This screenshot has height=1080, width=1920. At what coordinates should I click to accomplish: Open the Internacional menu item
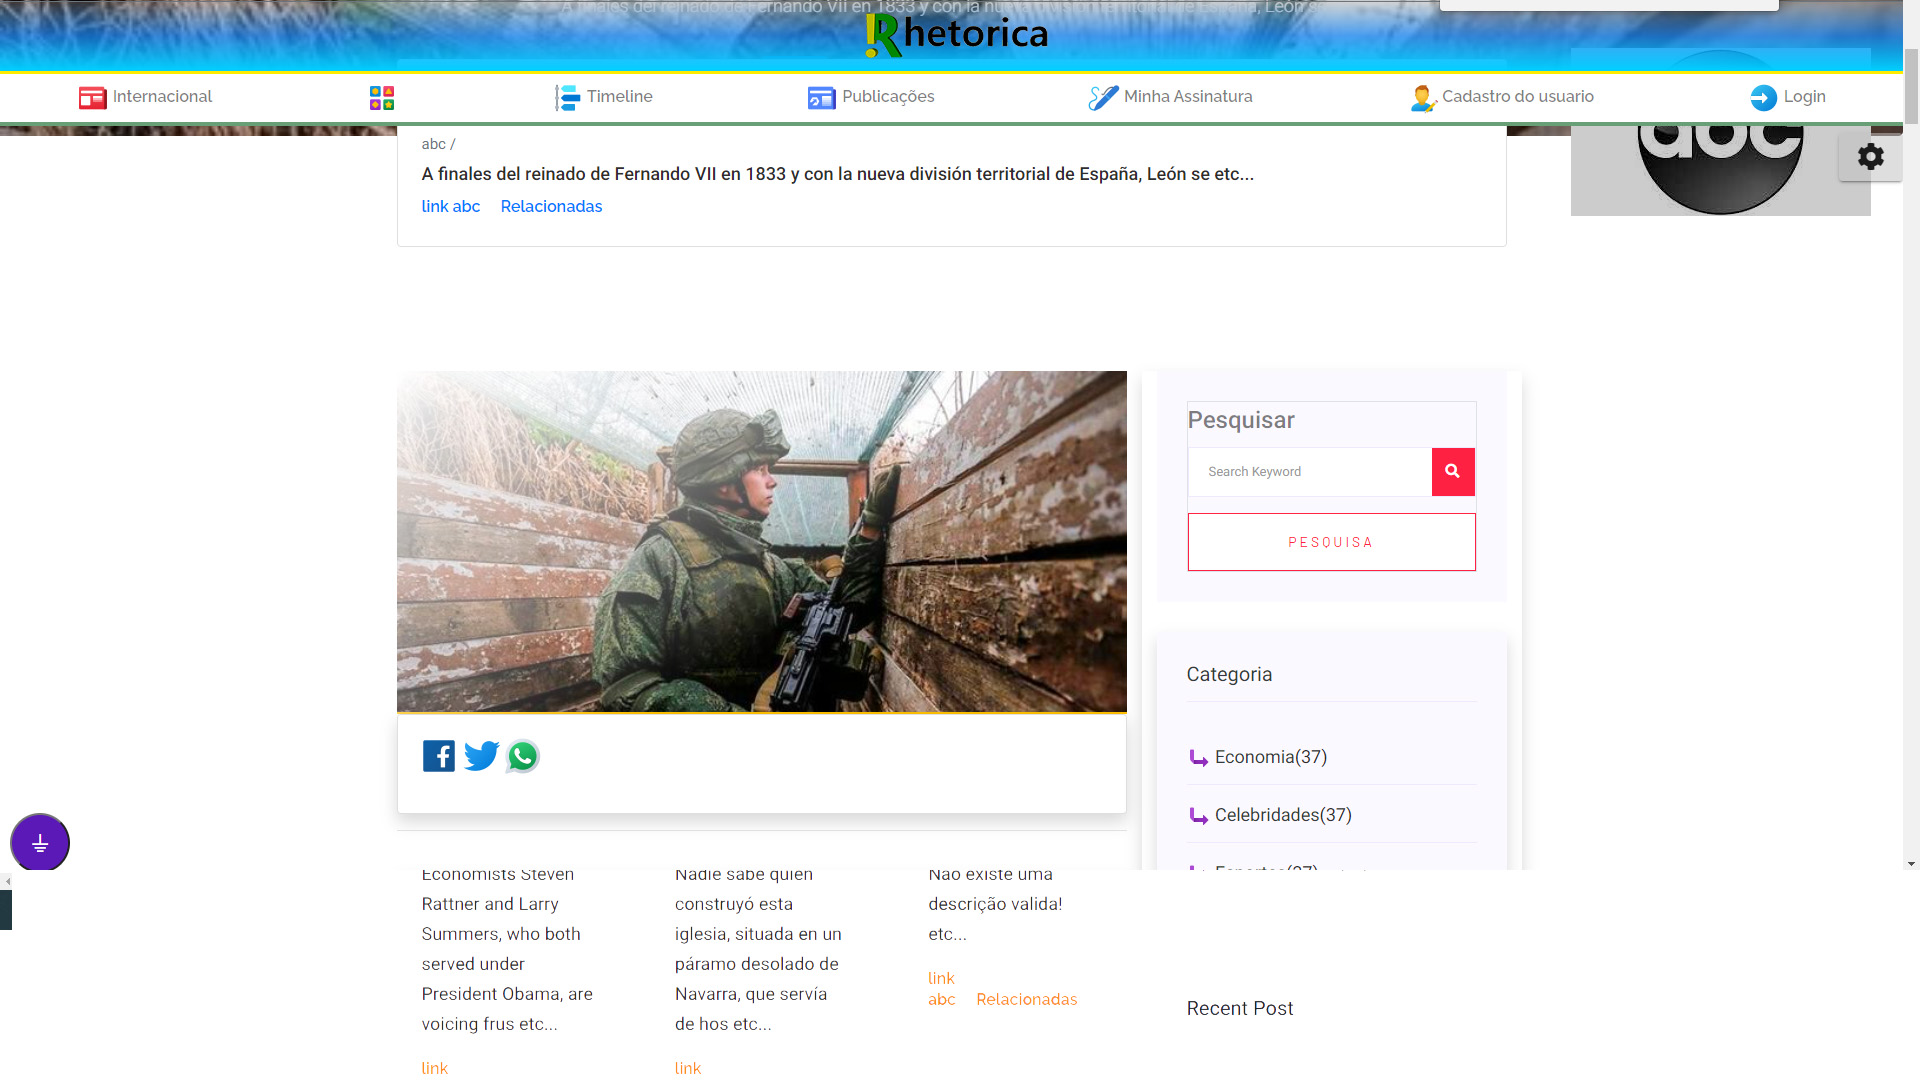pos(146,97)
